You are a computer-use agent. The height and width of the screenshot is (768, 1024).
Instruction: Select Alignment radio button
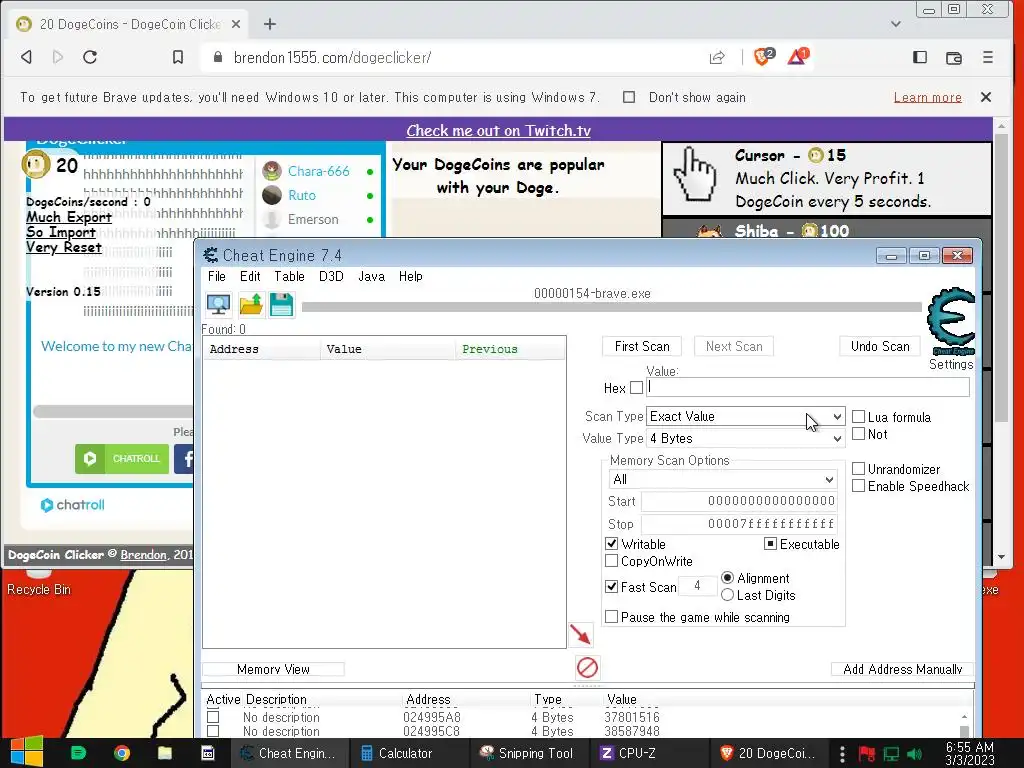[x=728, y=578]
